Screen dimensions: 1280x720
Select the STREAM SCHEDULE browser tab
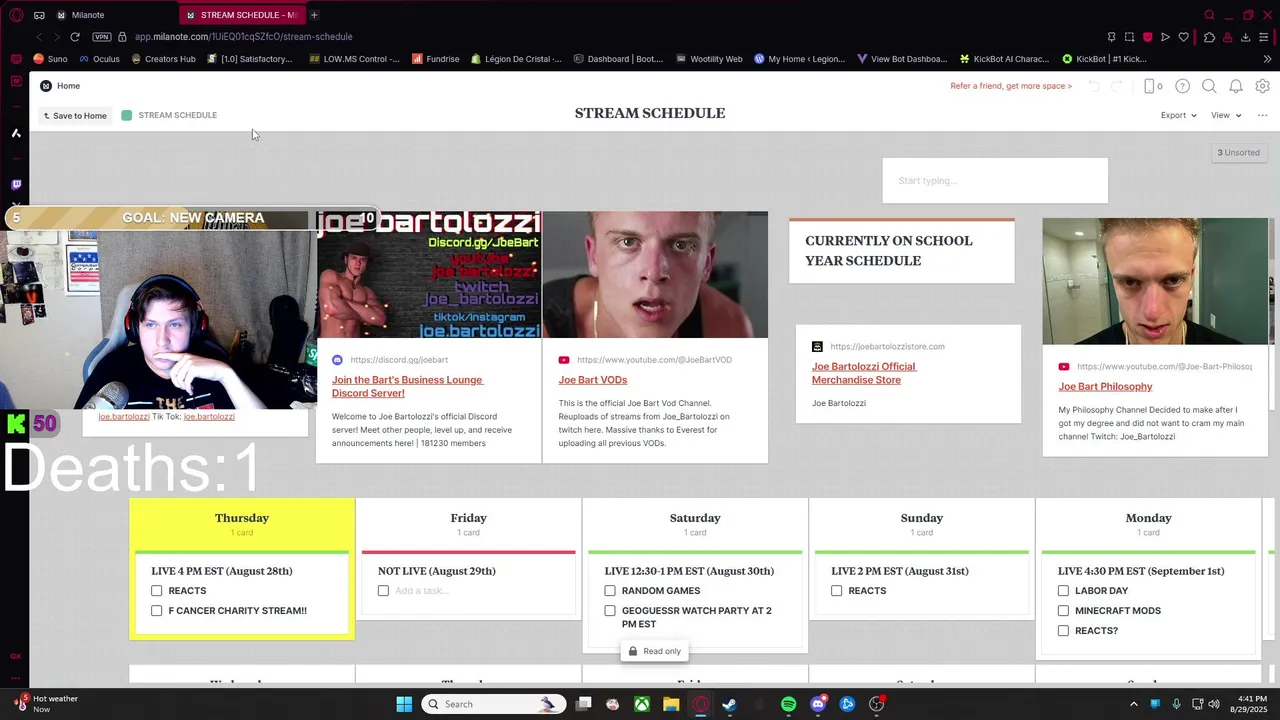coord(242,15)
